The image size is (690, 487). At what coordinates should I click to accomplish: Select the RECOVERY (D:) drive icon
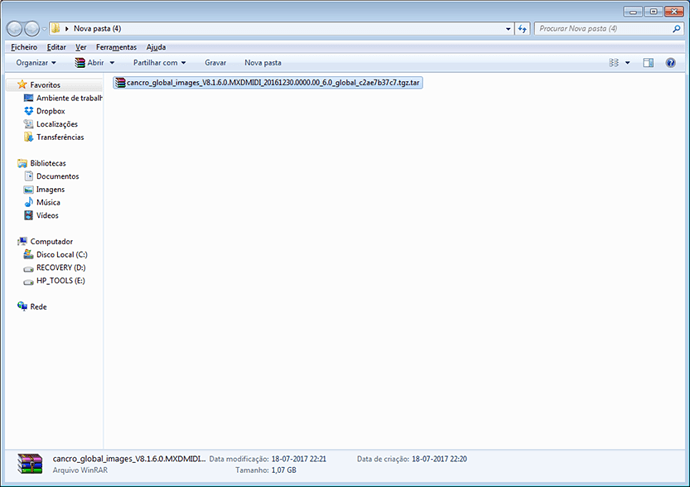[28, 268]
